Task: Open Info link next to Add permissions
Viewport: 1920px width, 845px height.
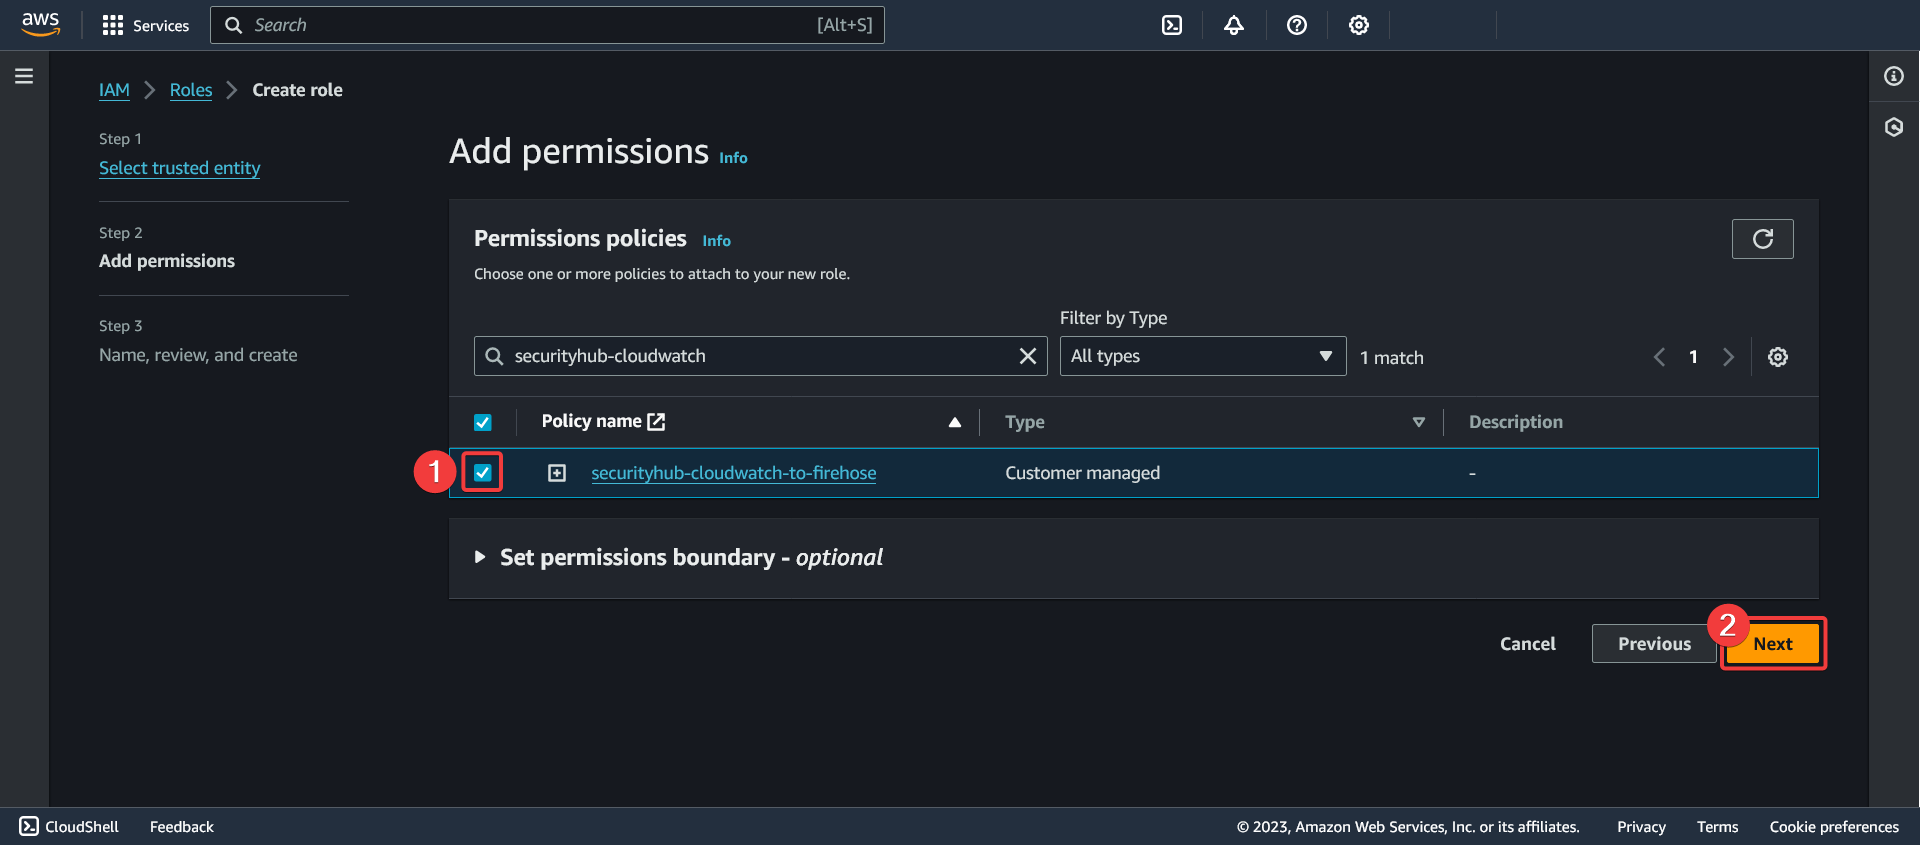Action: click(x=733, y=158)
